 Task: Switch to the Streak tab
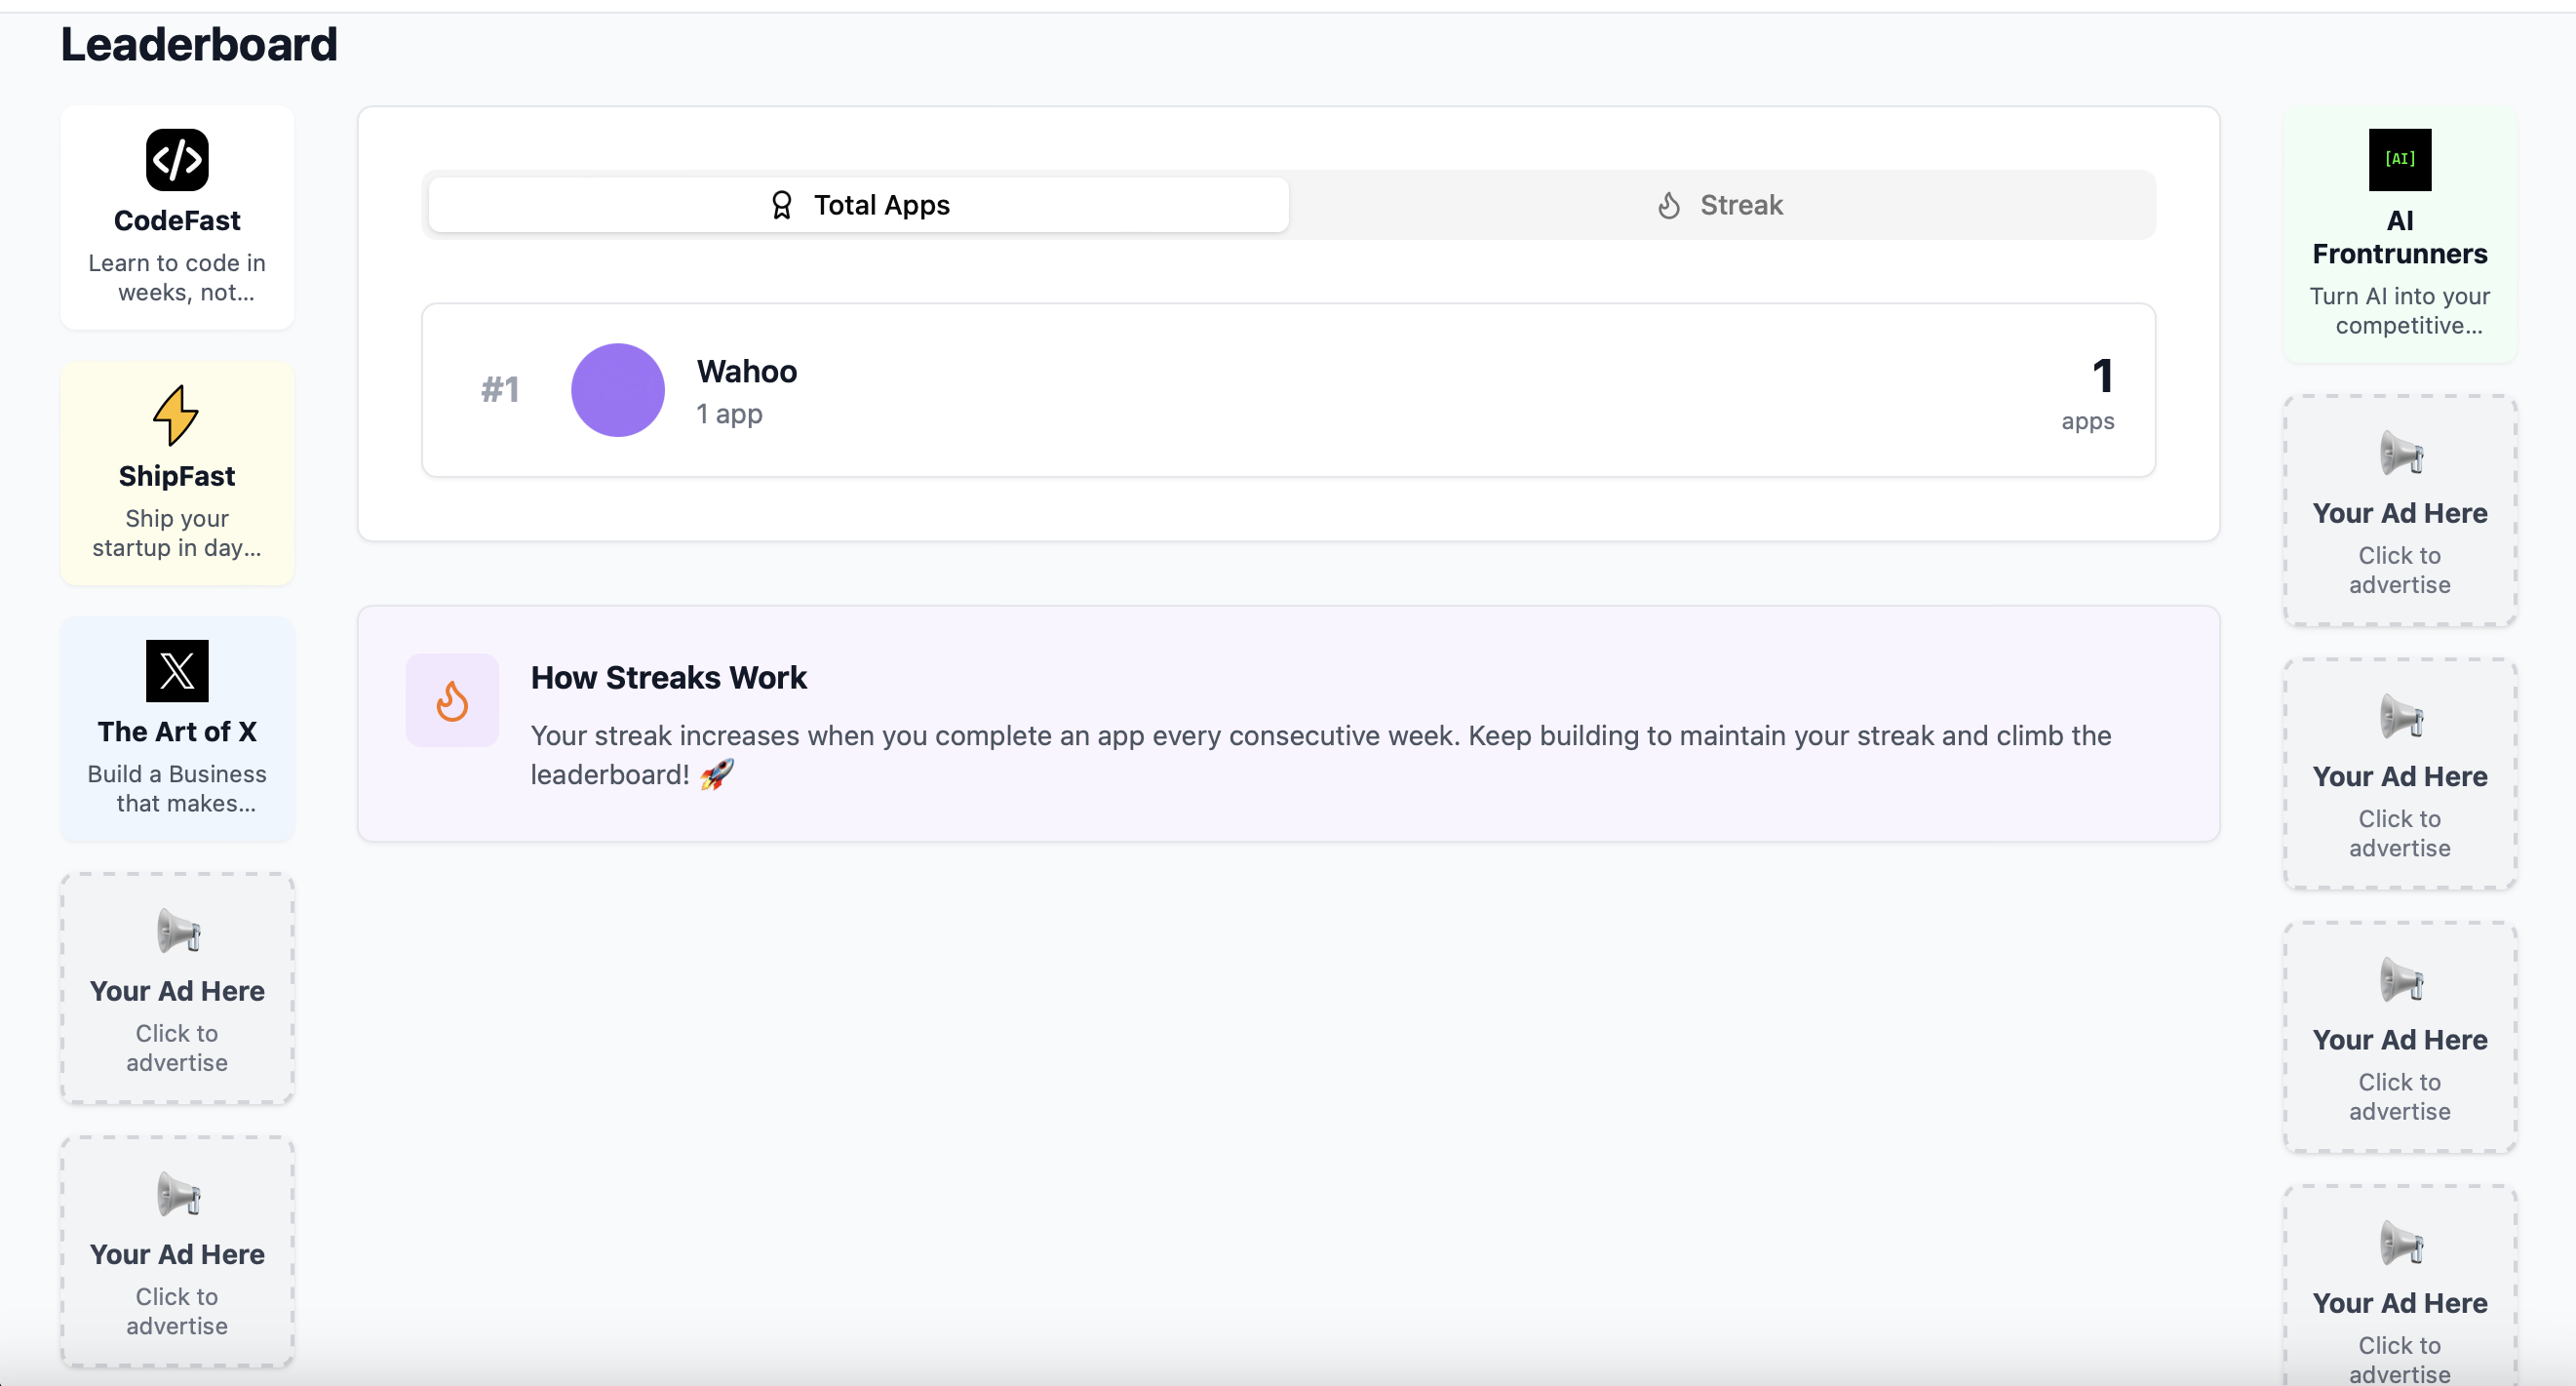click(x=1721, y=205)
